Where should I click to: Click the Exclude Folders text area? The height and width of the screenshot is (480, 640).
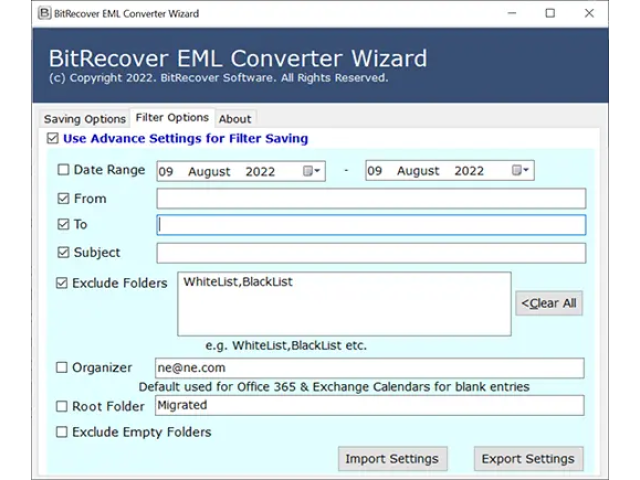(344, 304)
